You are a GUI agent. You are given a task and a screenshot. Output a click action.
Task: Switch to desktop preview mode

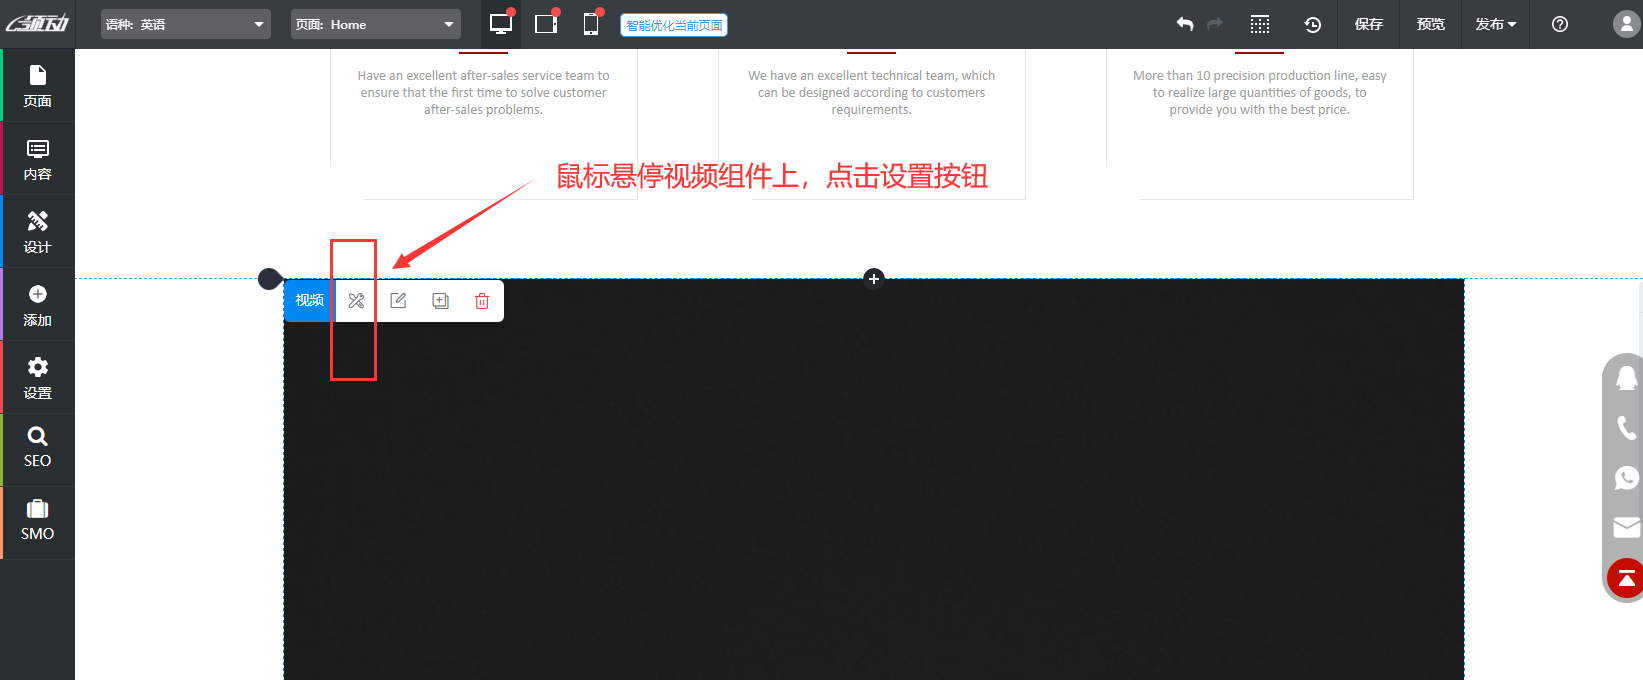(501, 24)
